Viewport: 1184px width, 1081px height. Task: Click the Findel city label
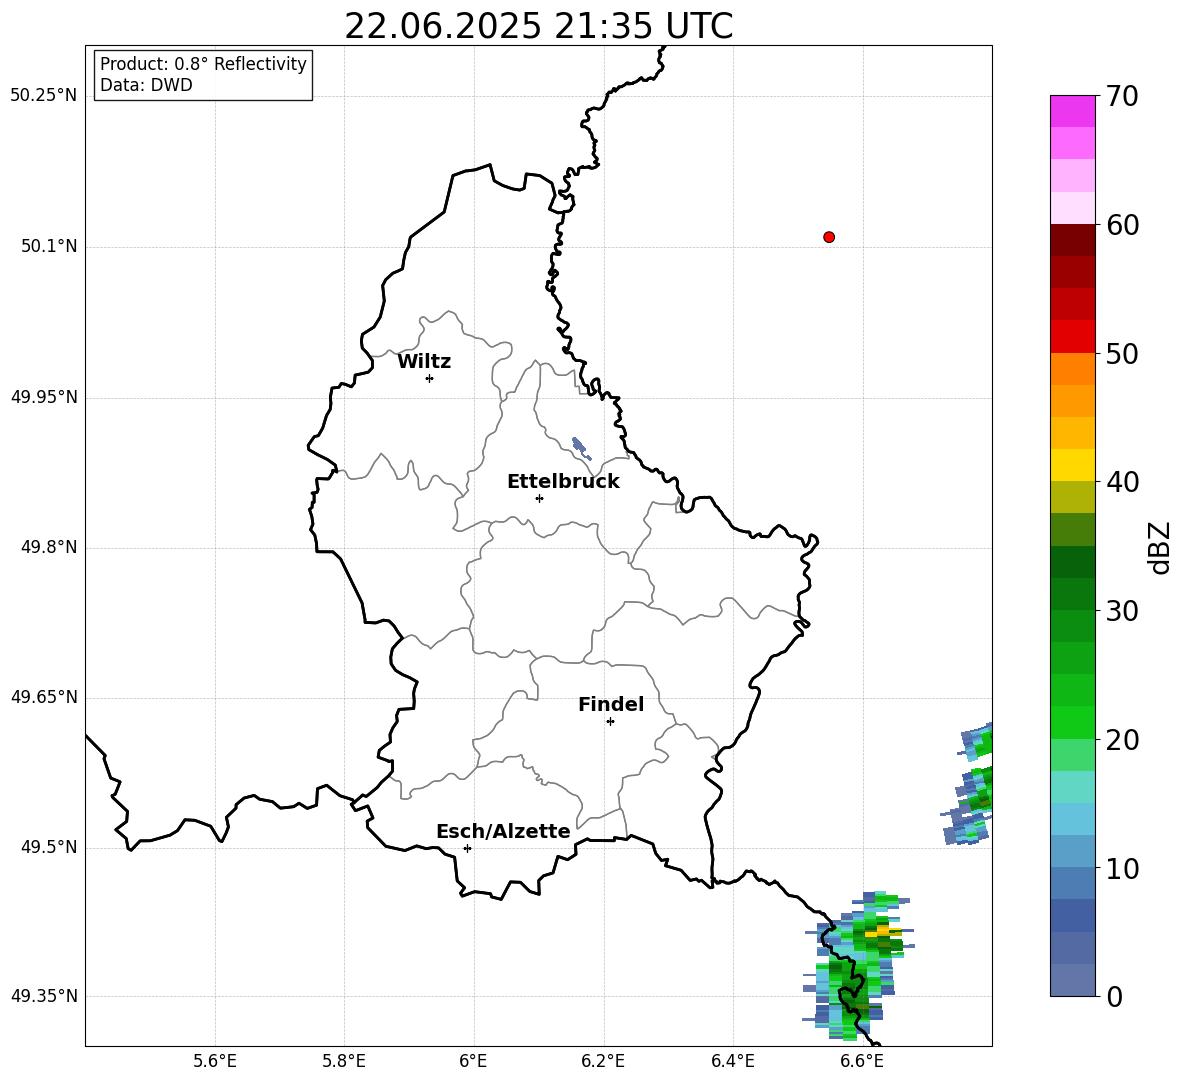coord(611,704)
